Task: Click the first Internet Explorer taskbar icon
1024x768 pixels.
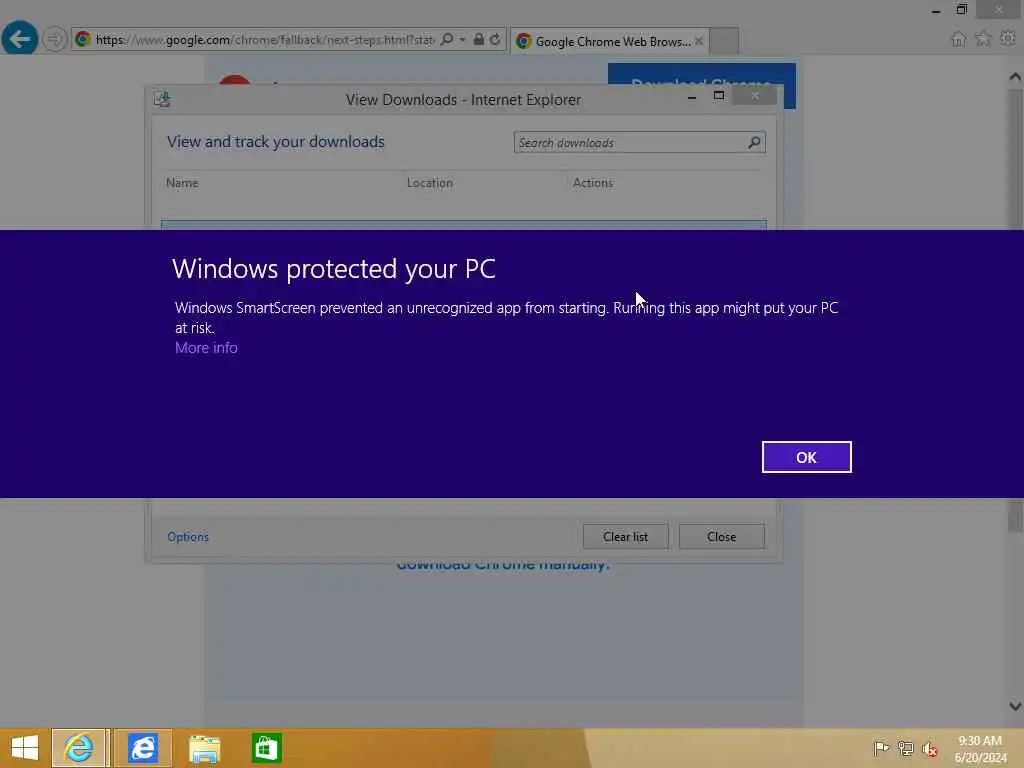Action: [x=79, y=748]
